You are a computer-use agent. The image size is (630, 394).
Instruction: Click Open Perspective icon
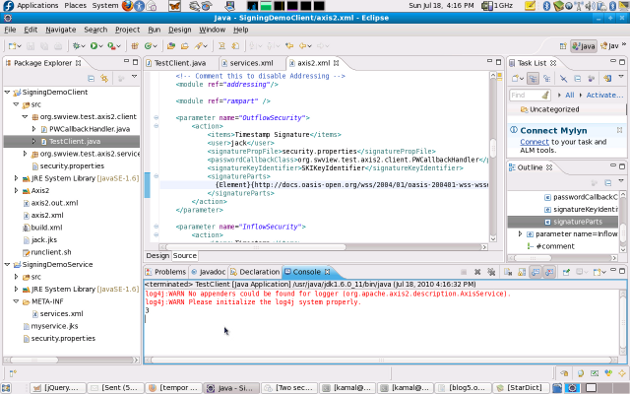[563, 46]
